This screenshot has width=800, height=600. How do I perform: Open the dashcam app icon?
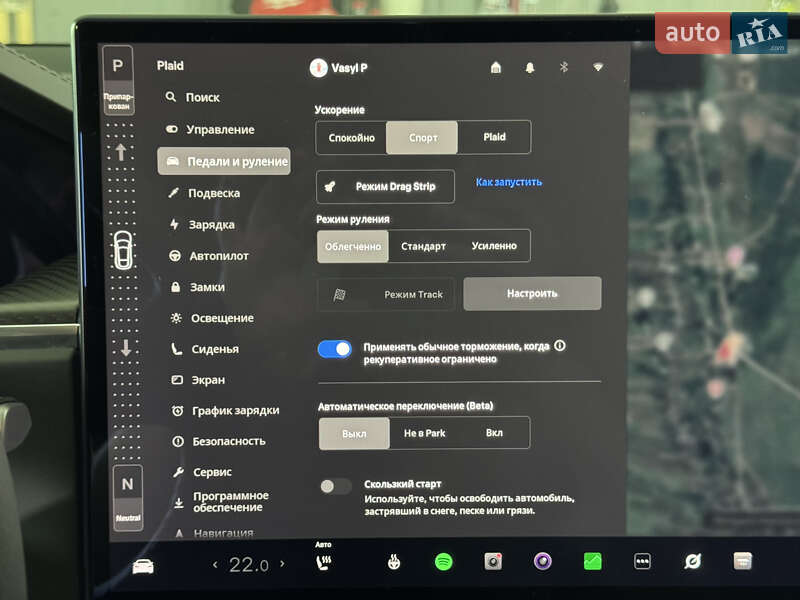tap(493, 562)
